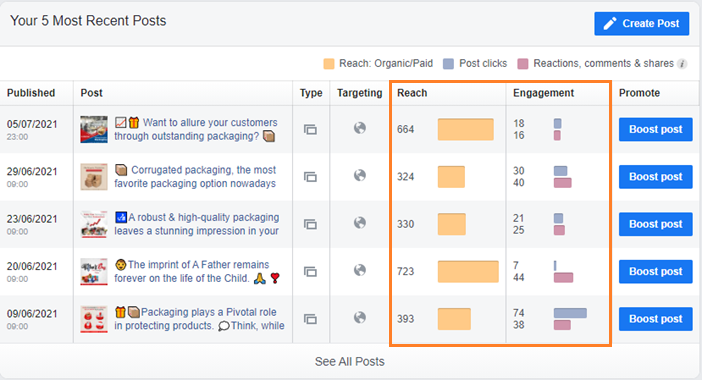Click the published date 23/06/2021
Screen dimensions: 702x380
[x=32, y=219]
